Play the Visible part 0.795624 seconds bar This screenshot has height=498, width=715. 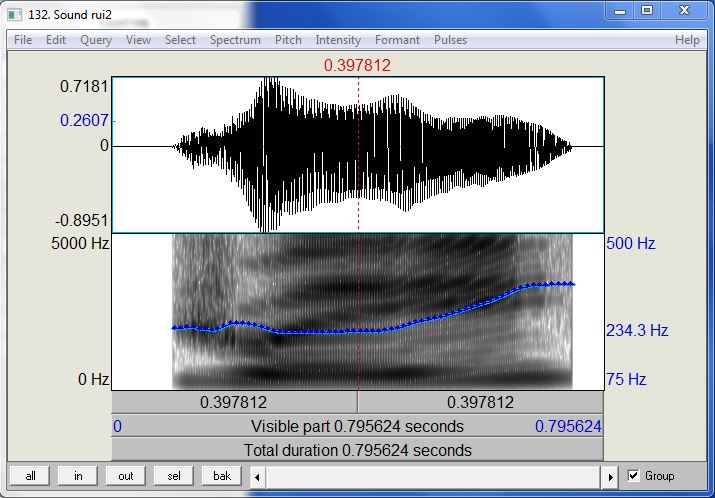[358, 426]
